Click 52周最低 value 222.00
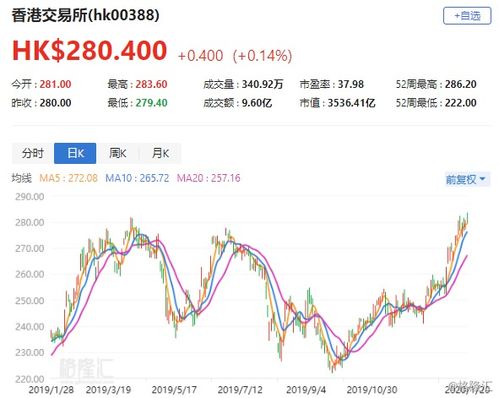The height and width of the screenshot is (398, 499). (461, 103)
